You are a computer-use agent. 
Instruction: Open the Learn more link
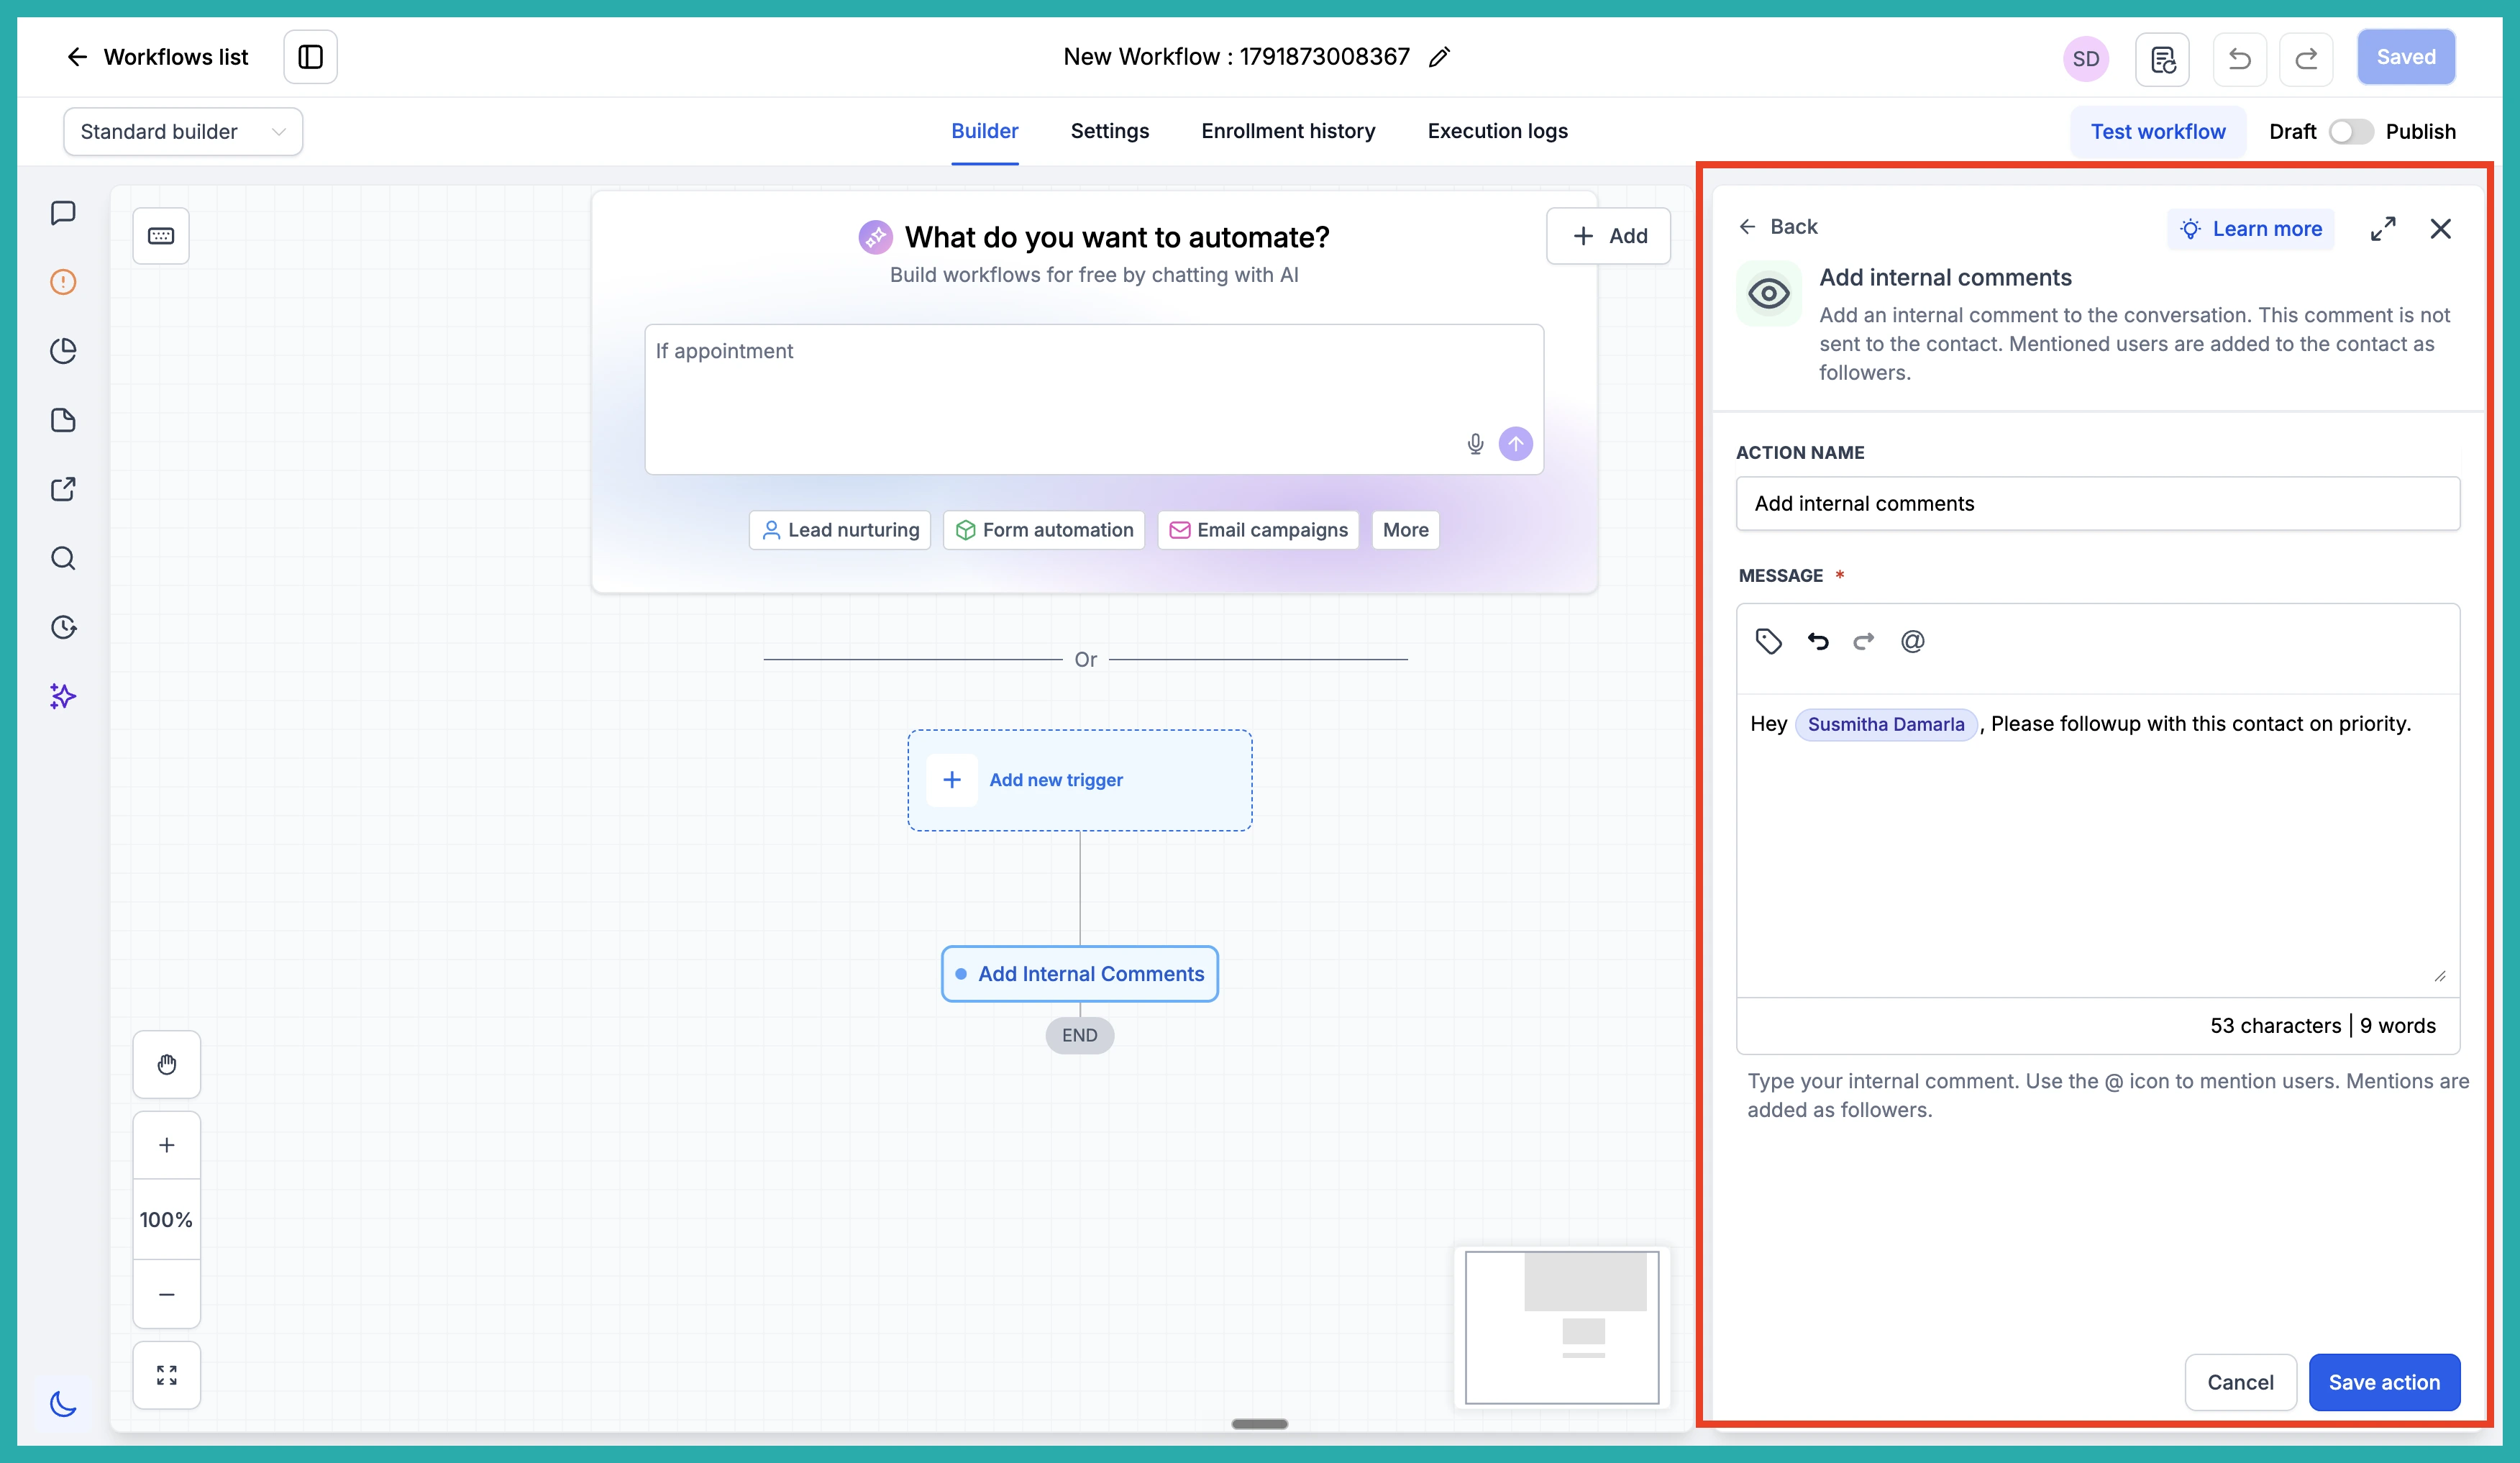(2251, 229)
